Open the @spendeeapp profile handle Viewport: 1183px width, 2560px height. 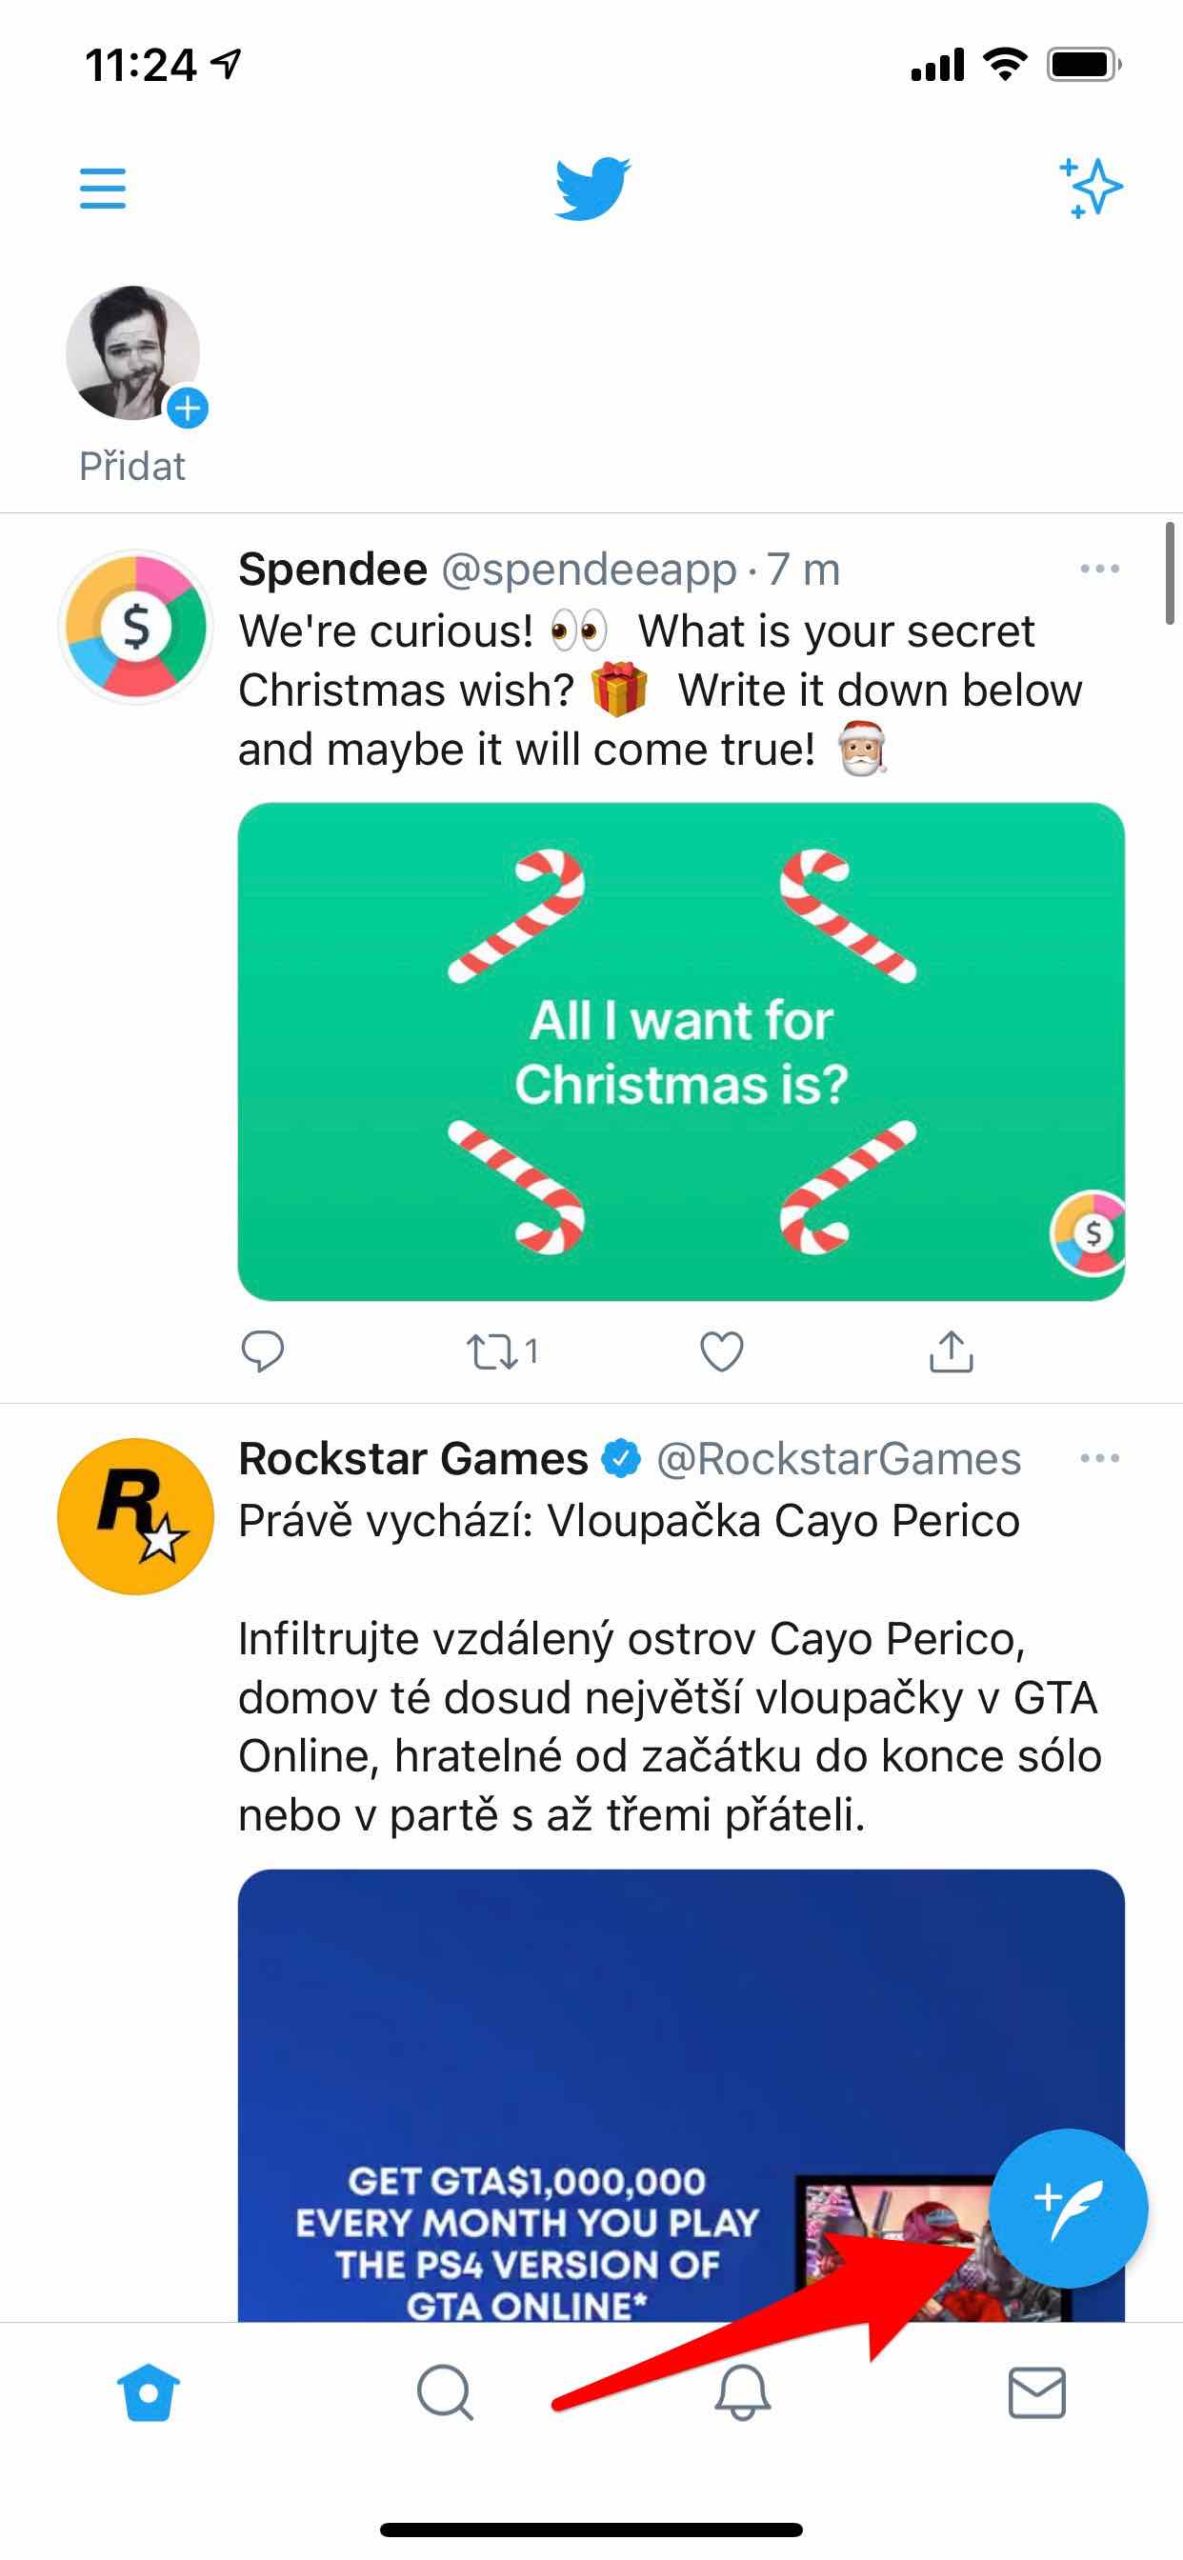coord(588,569)
